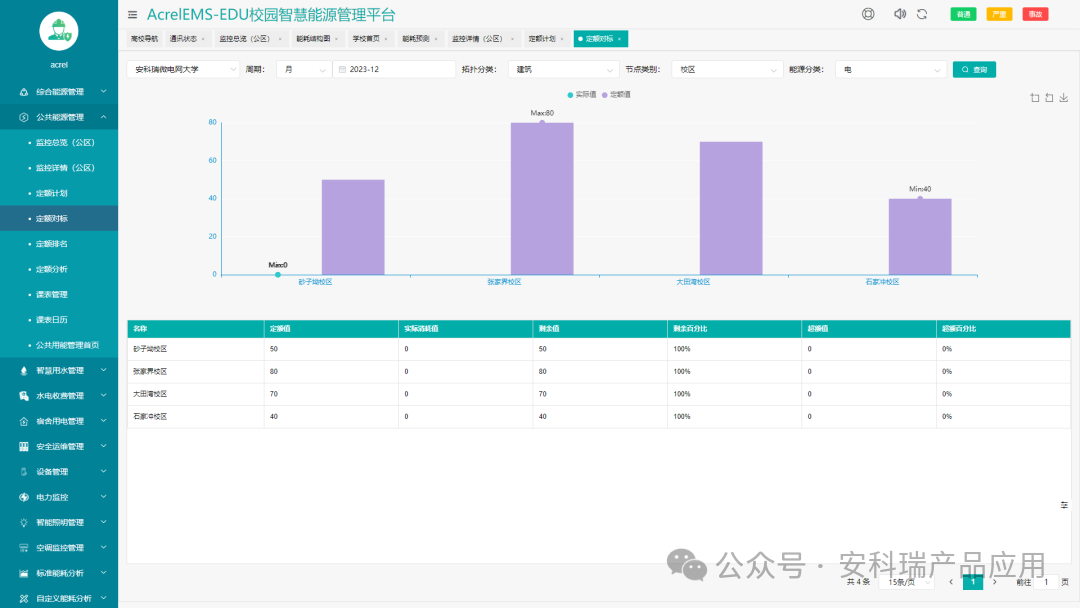Open the 拓扑分类 dropdown showing 建筑
The height and width of the screenshot is (608, 1080).
point(565,70)
